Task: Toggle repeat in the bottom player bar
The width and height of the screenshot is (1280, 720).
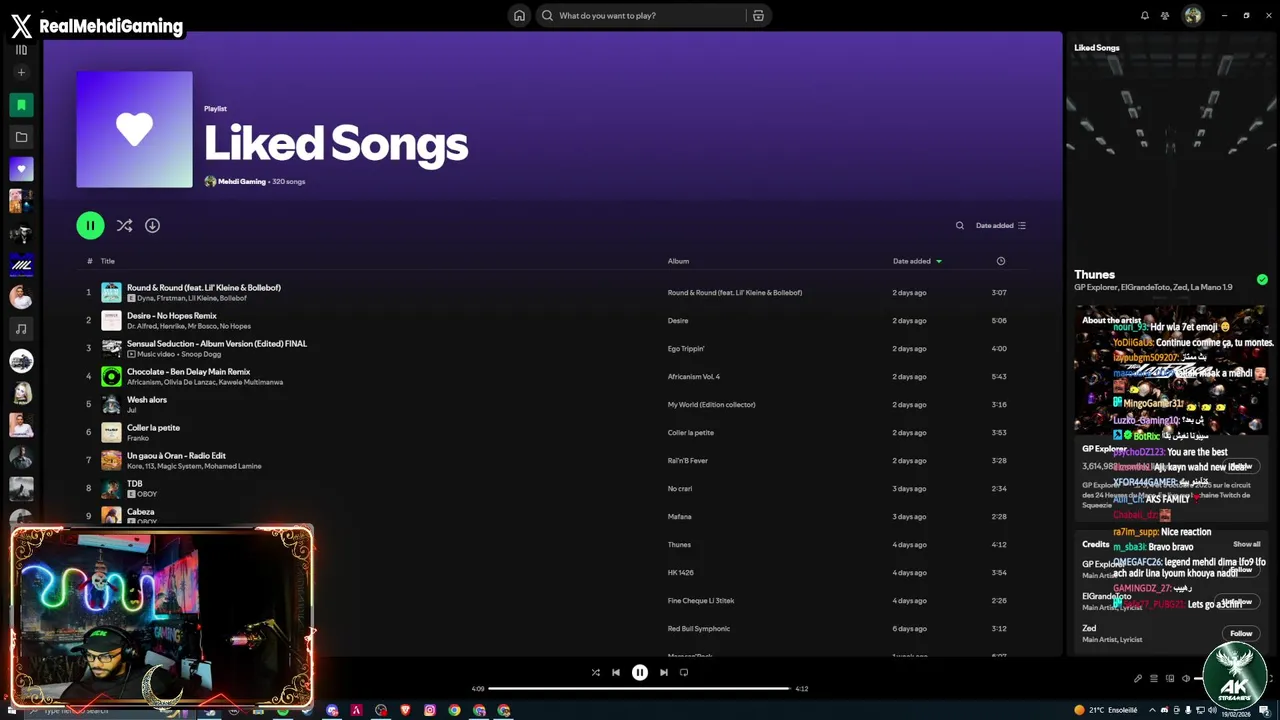Action: tap(684, 673)
